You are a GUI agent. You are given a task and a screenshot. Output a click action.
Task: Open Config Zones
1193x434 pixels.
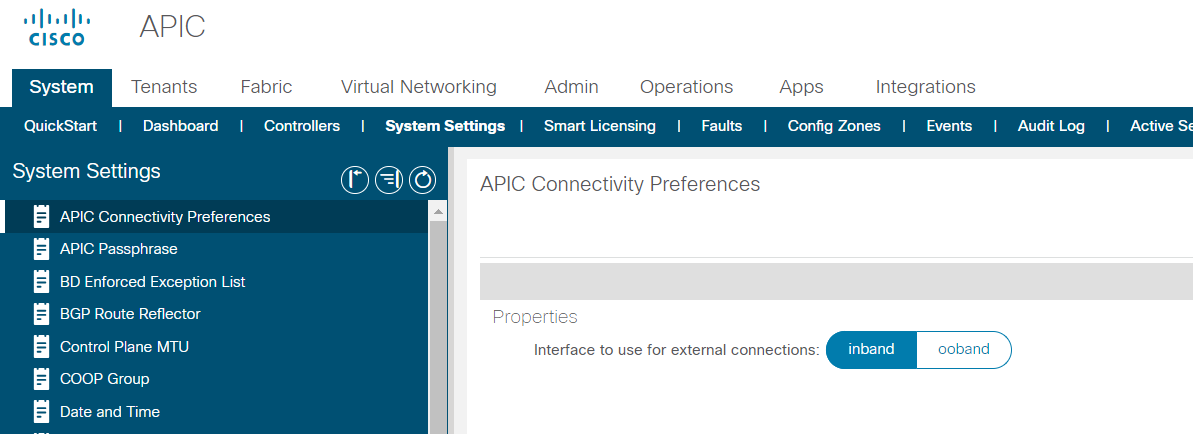(x=834, y=126)
